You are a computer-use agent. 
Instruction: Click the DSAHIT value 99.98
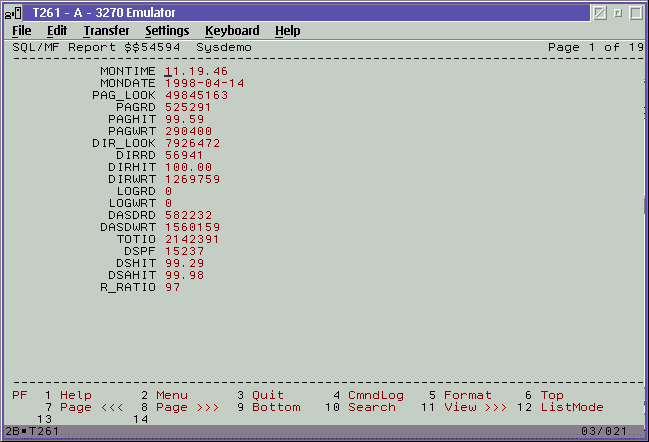click(184, 275)
